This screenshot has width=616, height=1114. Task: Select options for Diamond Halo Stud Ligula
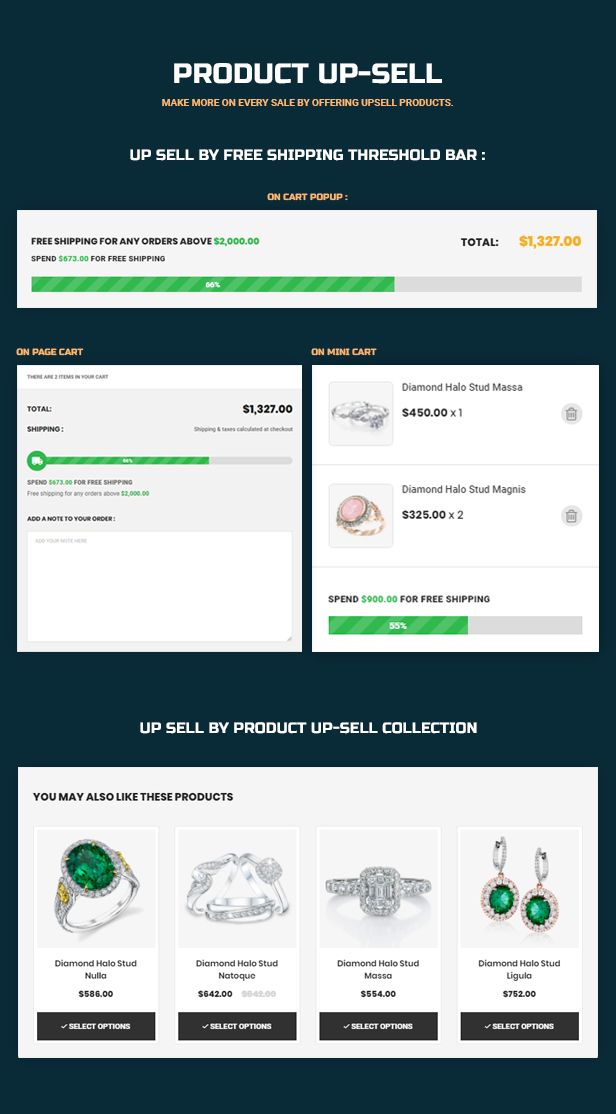pyautogui.click(x=519, y=1026)
